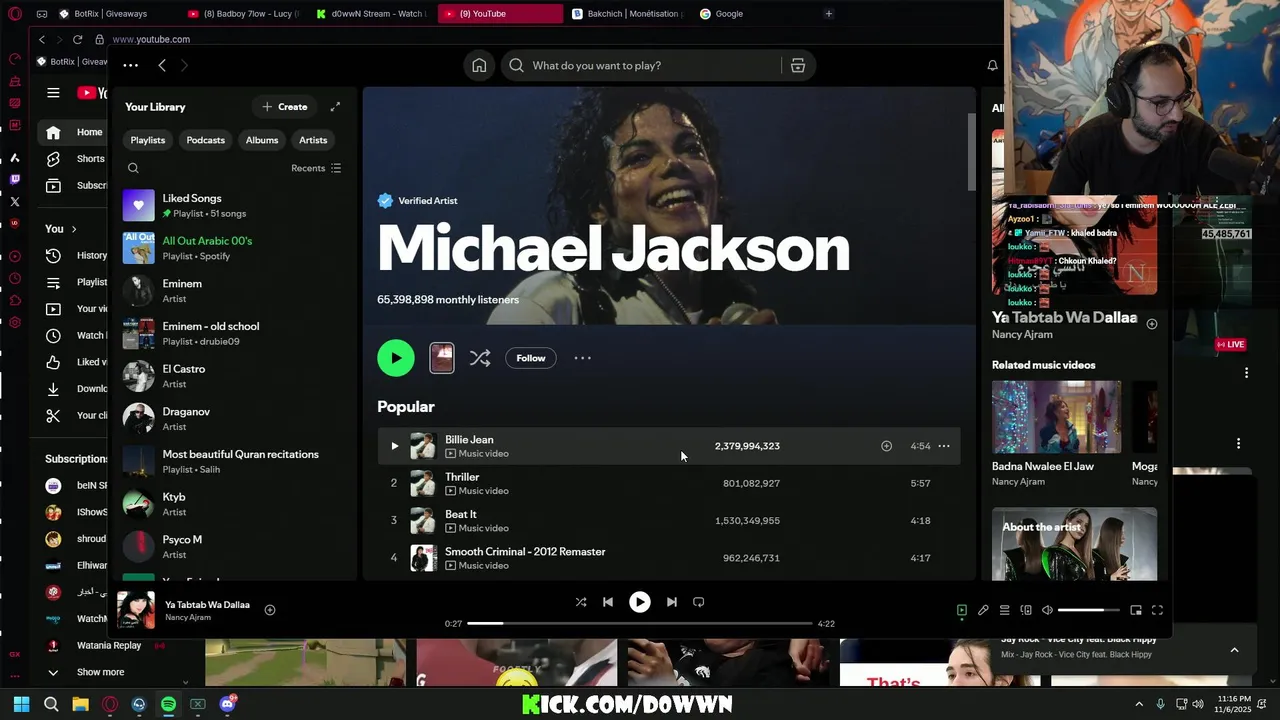The height and width of the screenshot is (720, 1280).
Task: Open Liked Songs playlist
Action: (x=234, y=206)
